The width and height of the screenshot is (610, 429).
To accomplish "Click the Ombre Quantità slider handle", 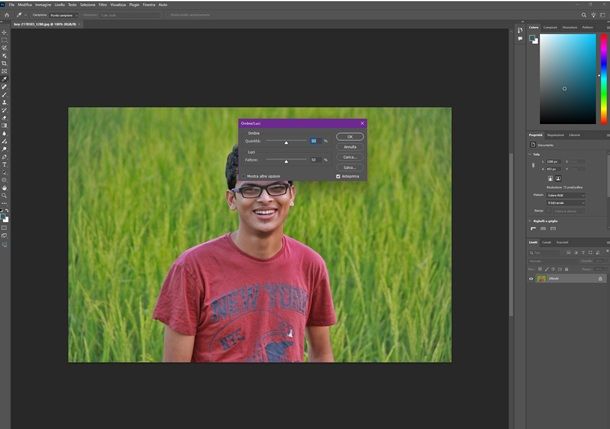I will tap(287, 143).
